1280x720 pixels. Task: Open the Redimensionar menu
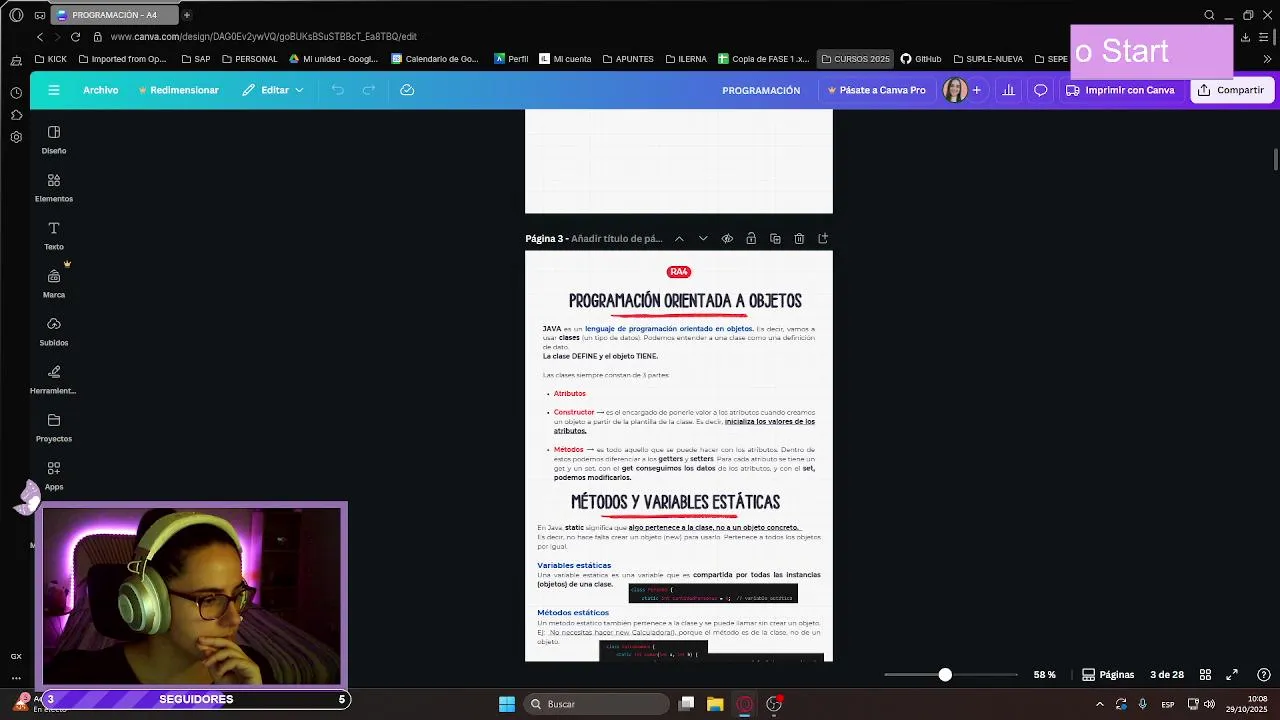click(x=178, y=90)
